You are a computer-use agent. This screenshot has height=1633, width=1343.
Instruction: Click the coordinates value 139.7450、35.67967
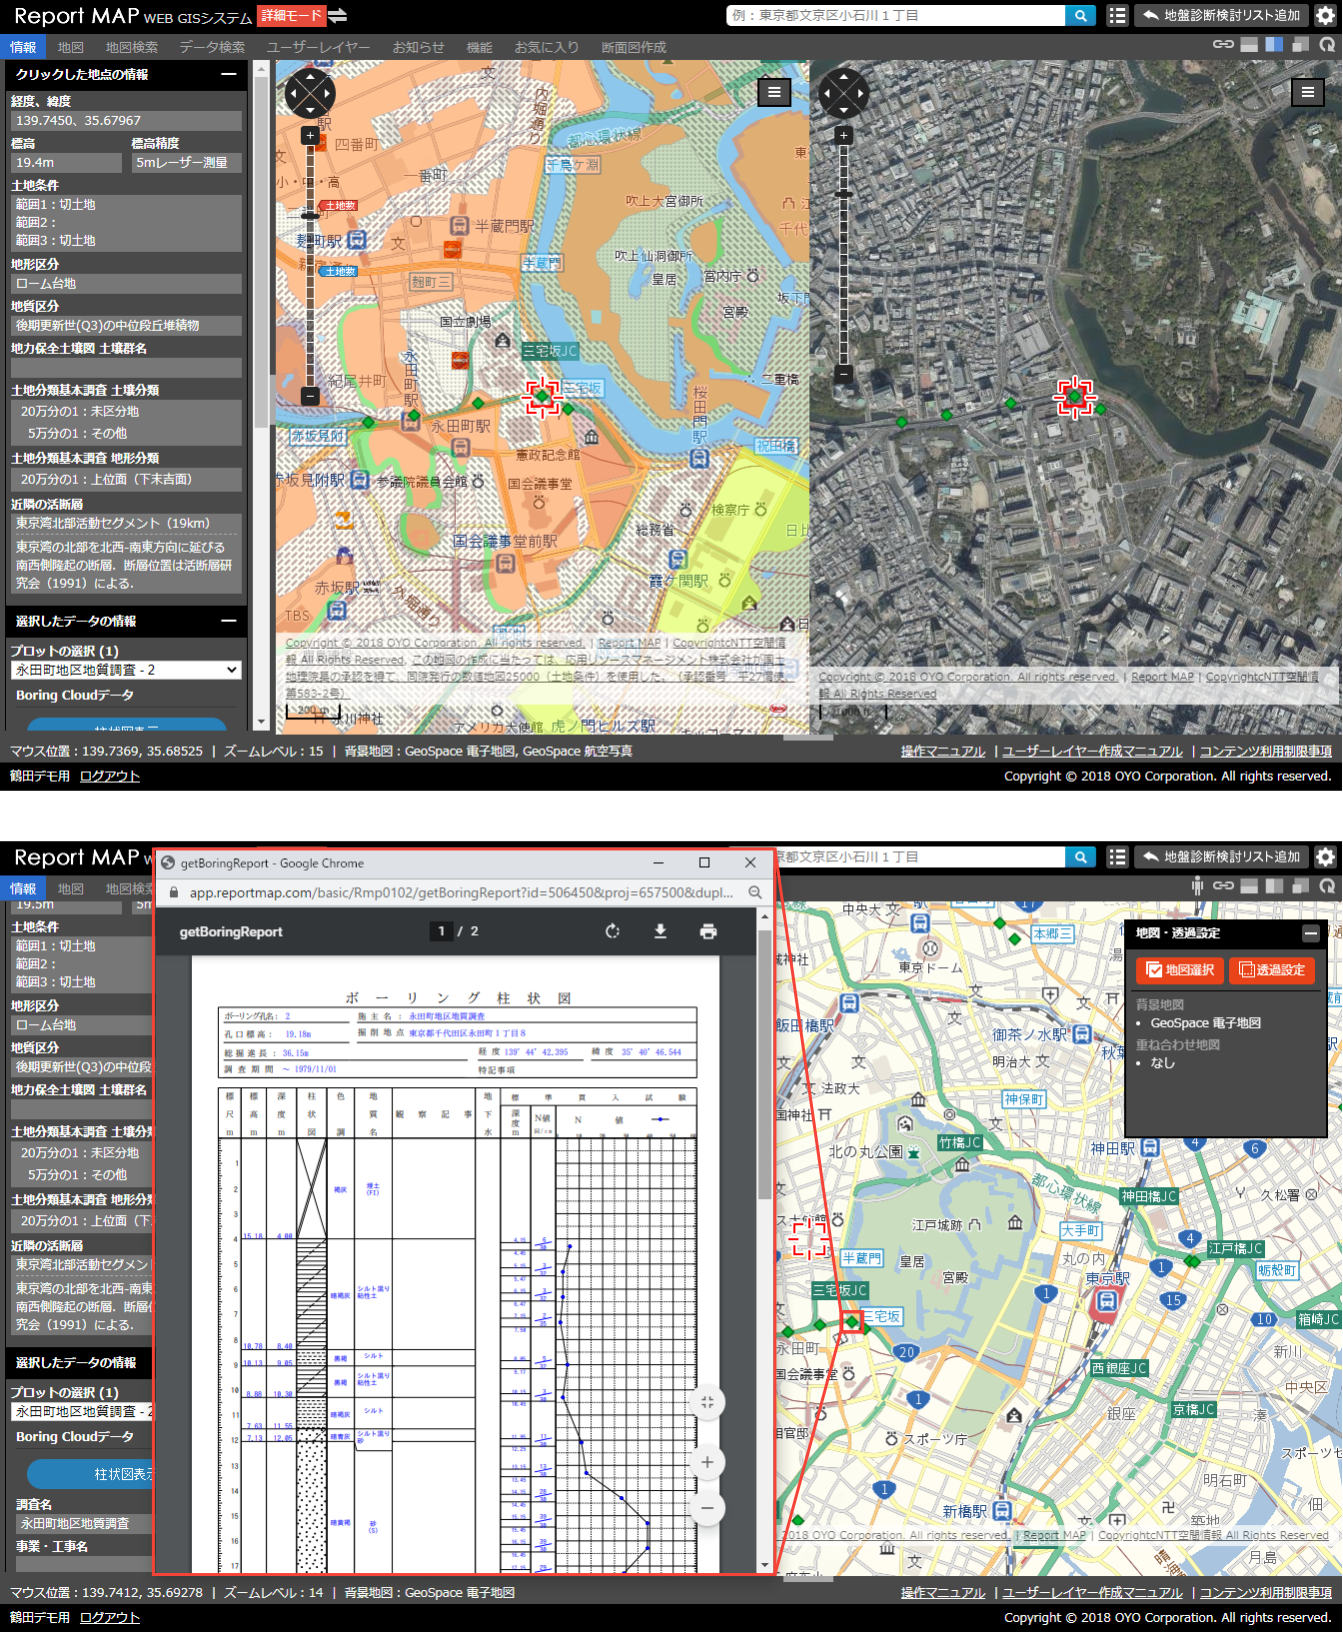pos(126,120)
